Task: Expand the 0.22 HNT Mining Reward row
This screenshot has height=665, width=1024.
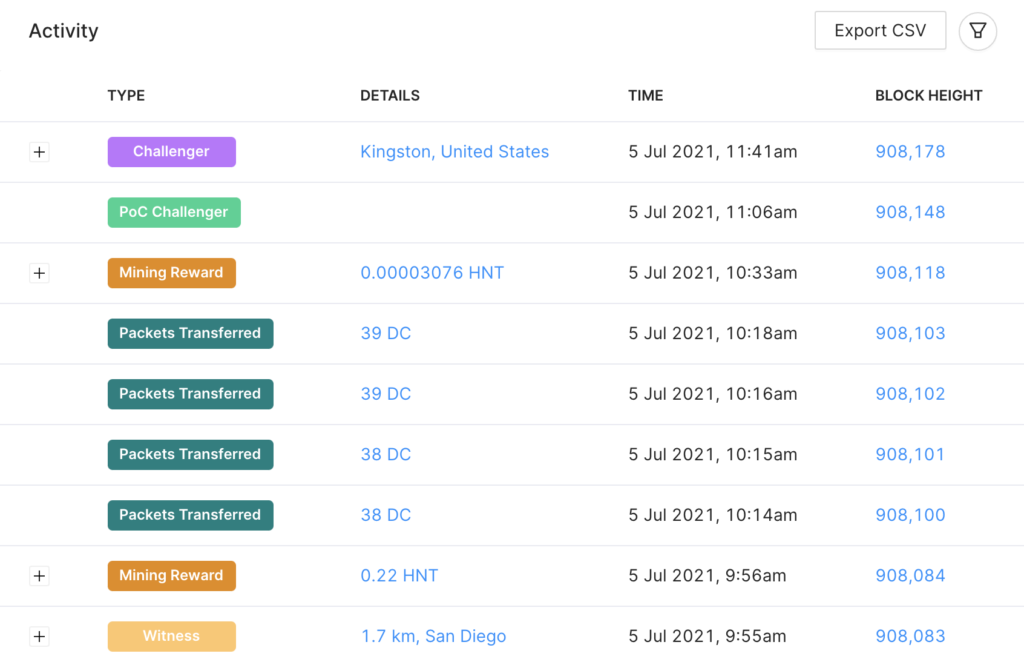Action: 39,576
